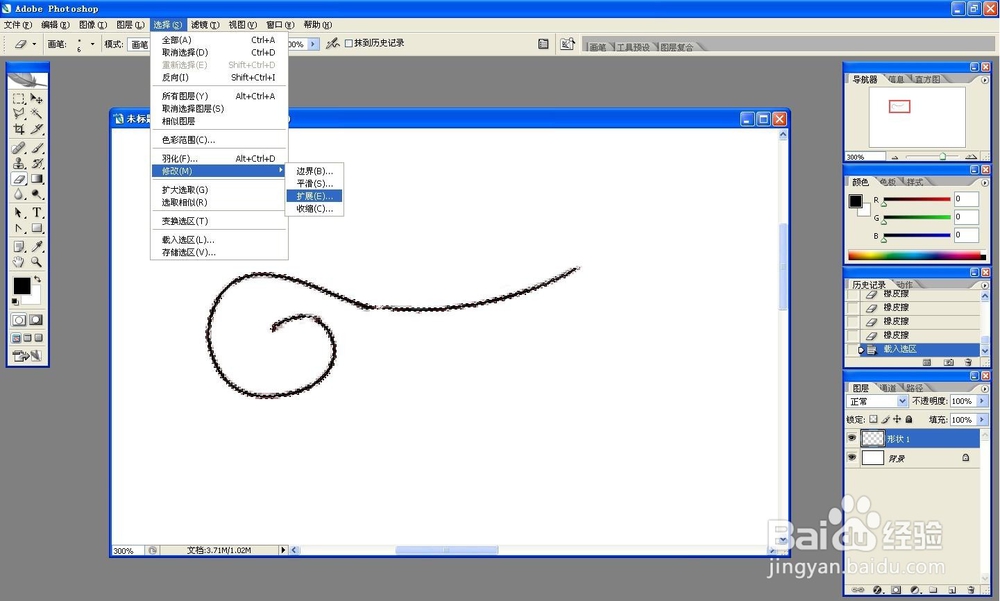
Task: Click the color spectrum ramp bar
Action: tap(916, 255)
